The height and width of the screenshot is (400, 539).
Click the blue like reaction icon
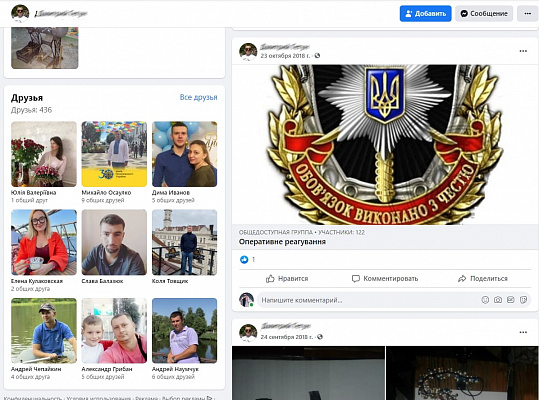coord(244,259)
